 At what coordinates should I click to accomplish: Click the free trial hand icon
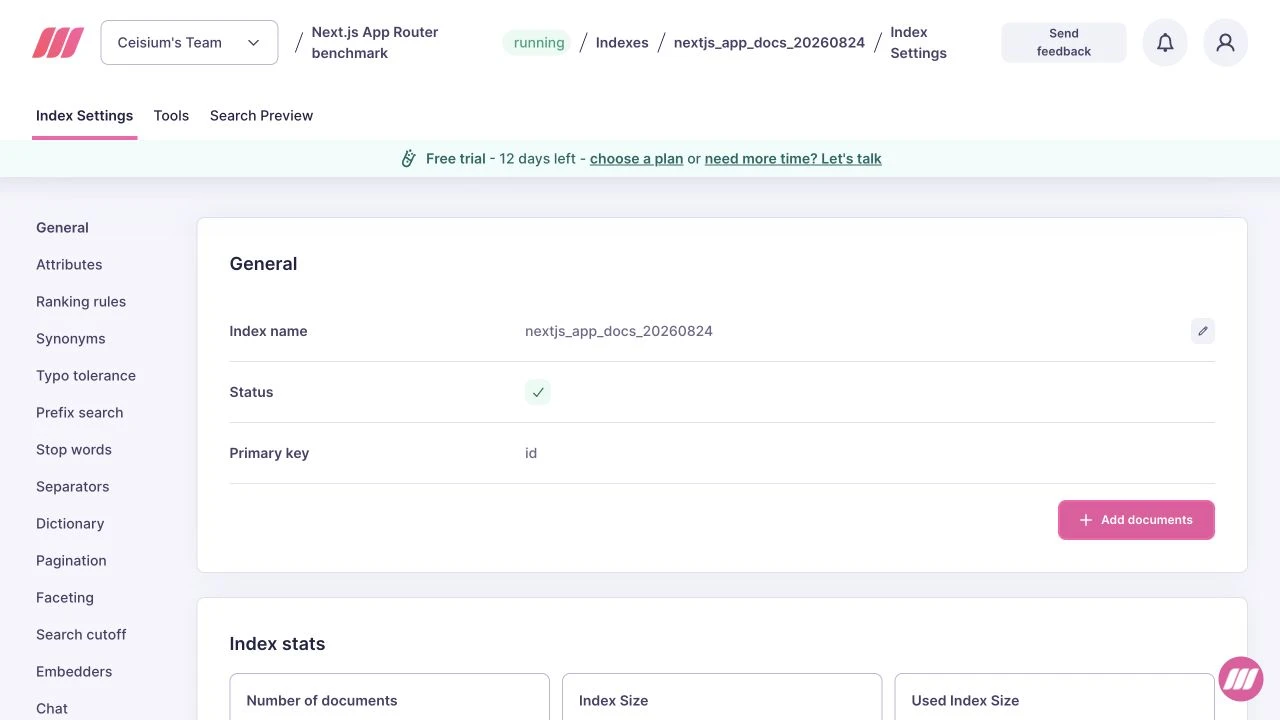click(x=408, y=158)
